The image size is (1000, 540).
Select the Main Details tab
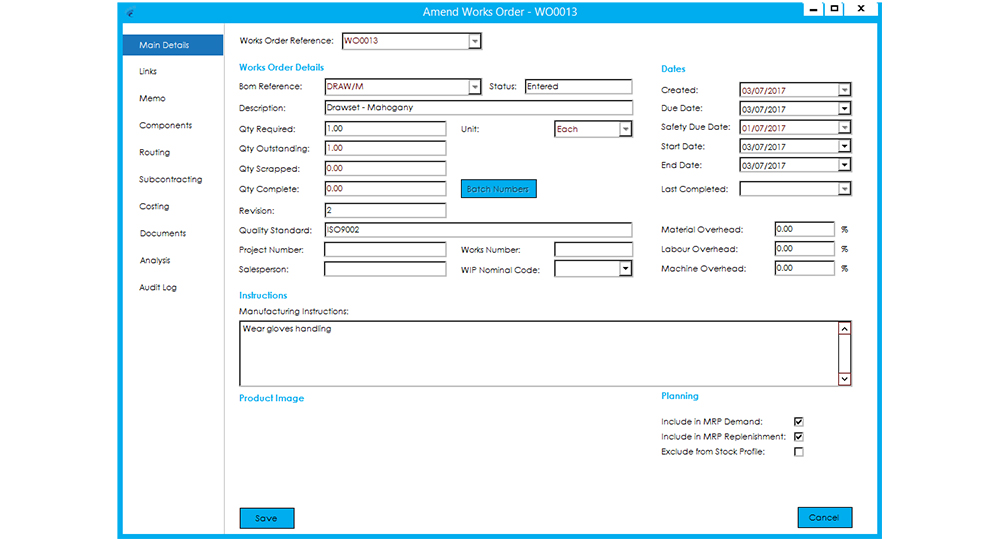[x=173, y=45]
